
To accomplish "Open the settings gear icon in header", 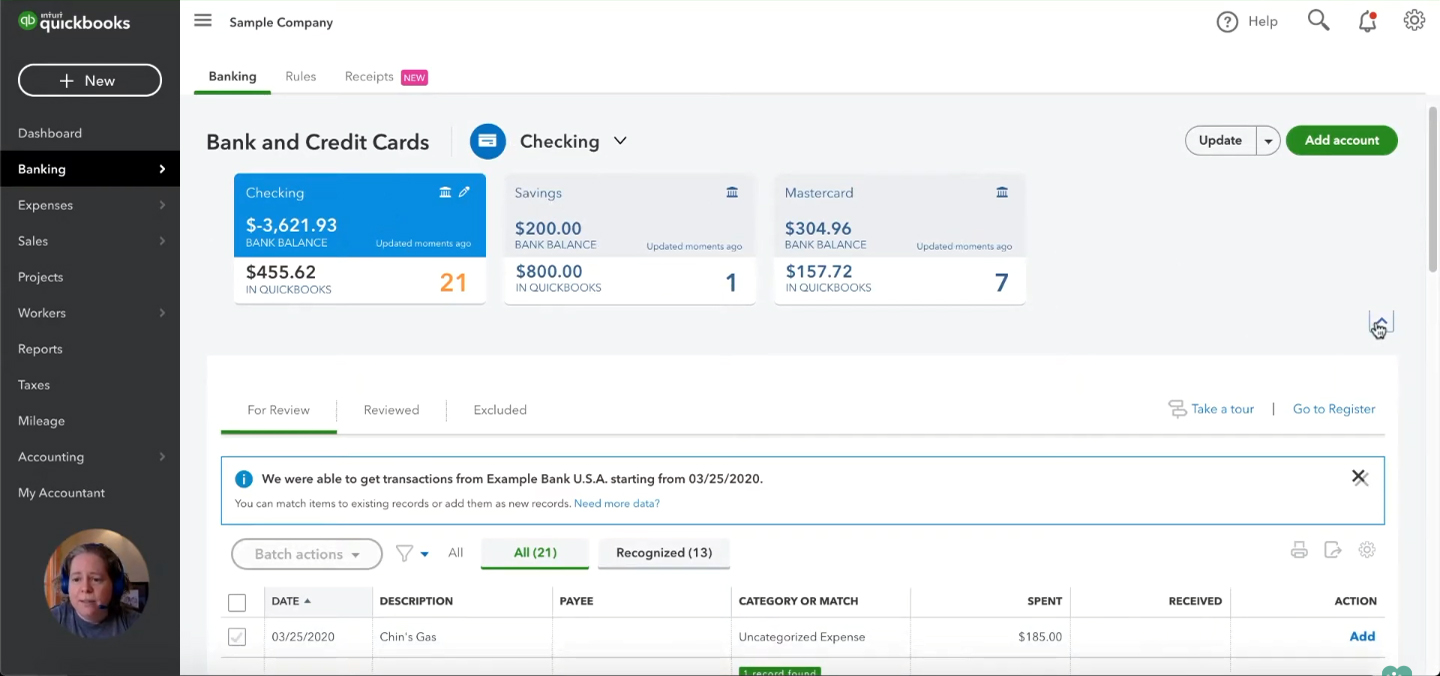I will point(1413,21).
